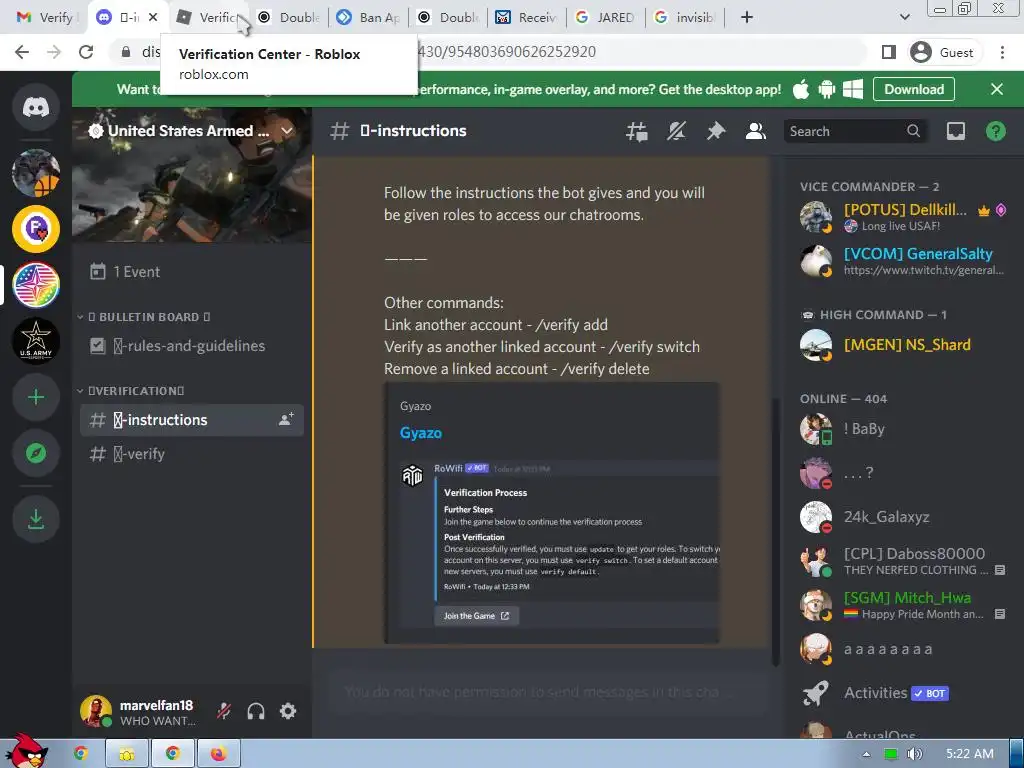
Task: Open member ! BaBy profile
Action: [x=903, y=429]
